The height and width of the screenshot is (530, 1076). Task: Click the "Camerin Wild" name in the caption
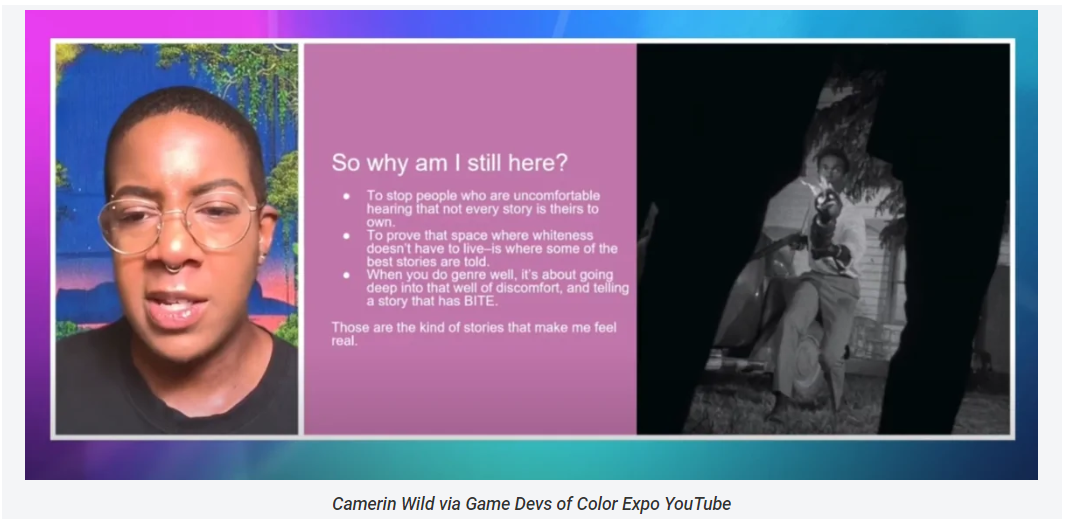point(377,504)
